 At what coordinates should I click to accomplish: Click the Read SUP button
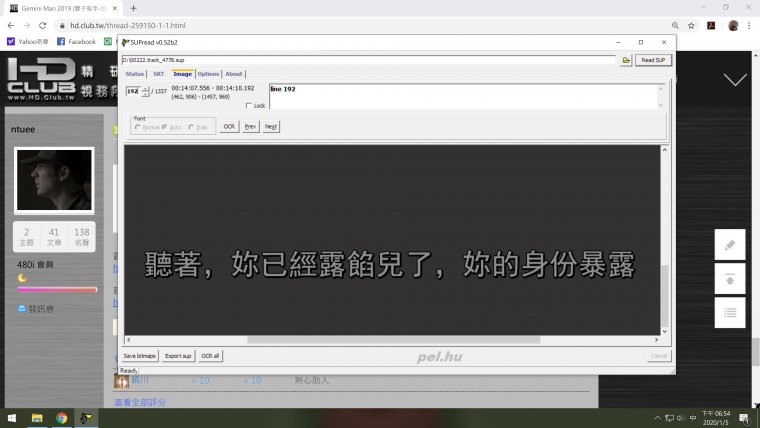click(653, 60)
